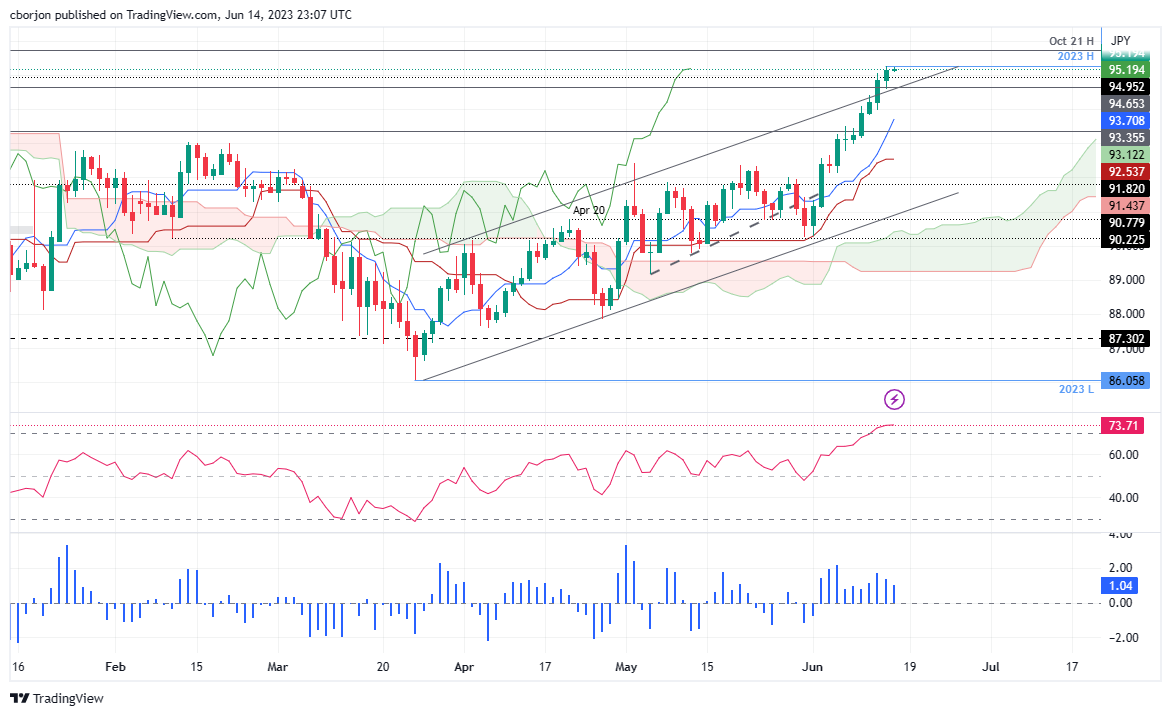Click the Apr 20 annotation on chart
The width and height of the screenshot is (1171, 716).
click(589, 211)
